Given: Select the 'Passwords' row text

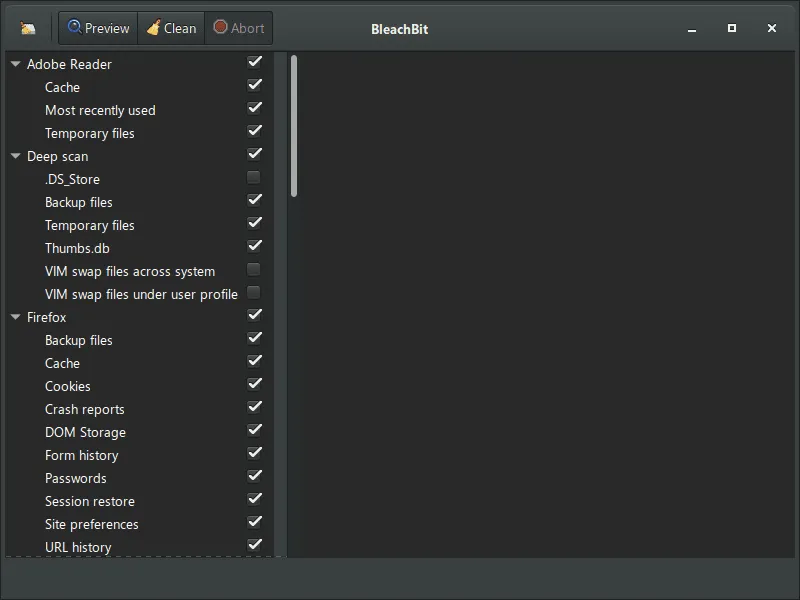Looking at the screenshot, I should (76, 478).
